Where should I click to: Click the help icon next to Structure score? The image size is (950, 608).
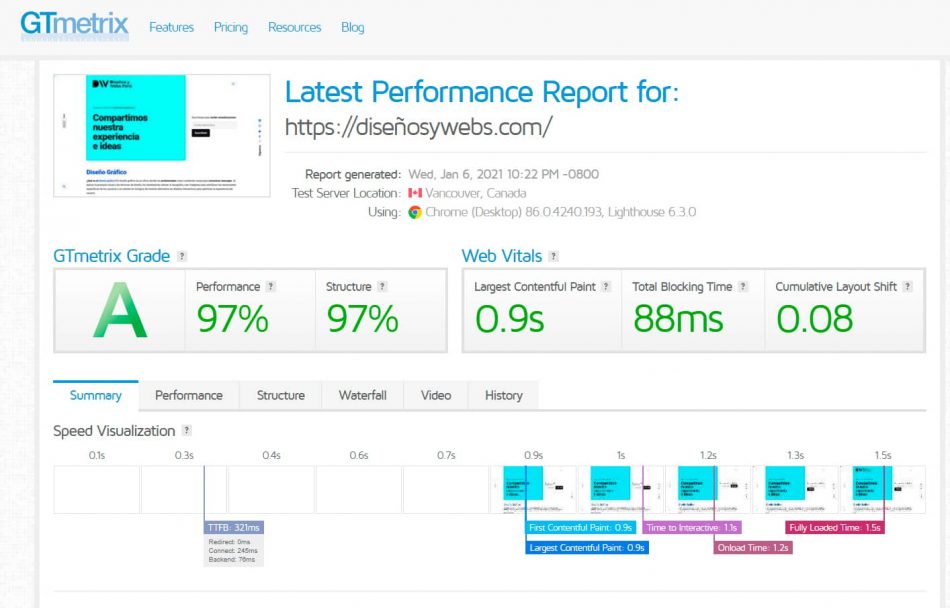(382, 286)
